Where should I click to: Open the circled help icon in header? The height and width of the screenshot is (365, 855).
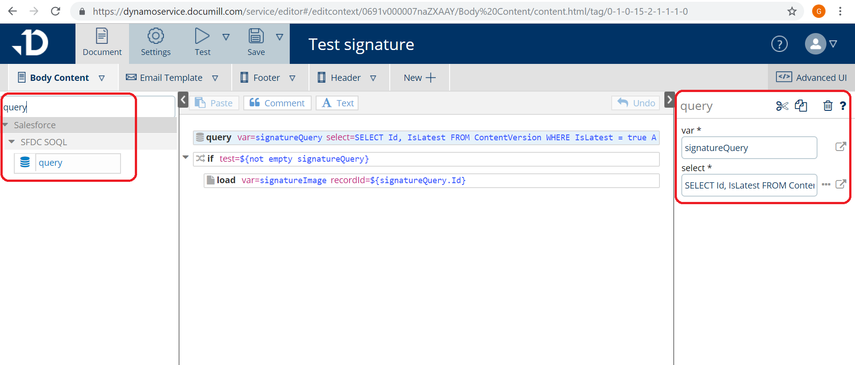pyautogui.click(x=779, y=44)
